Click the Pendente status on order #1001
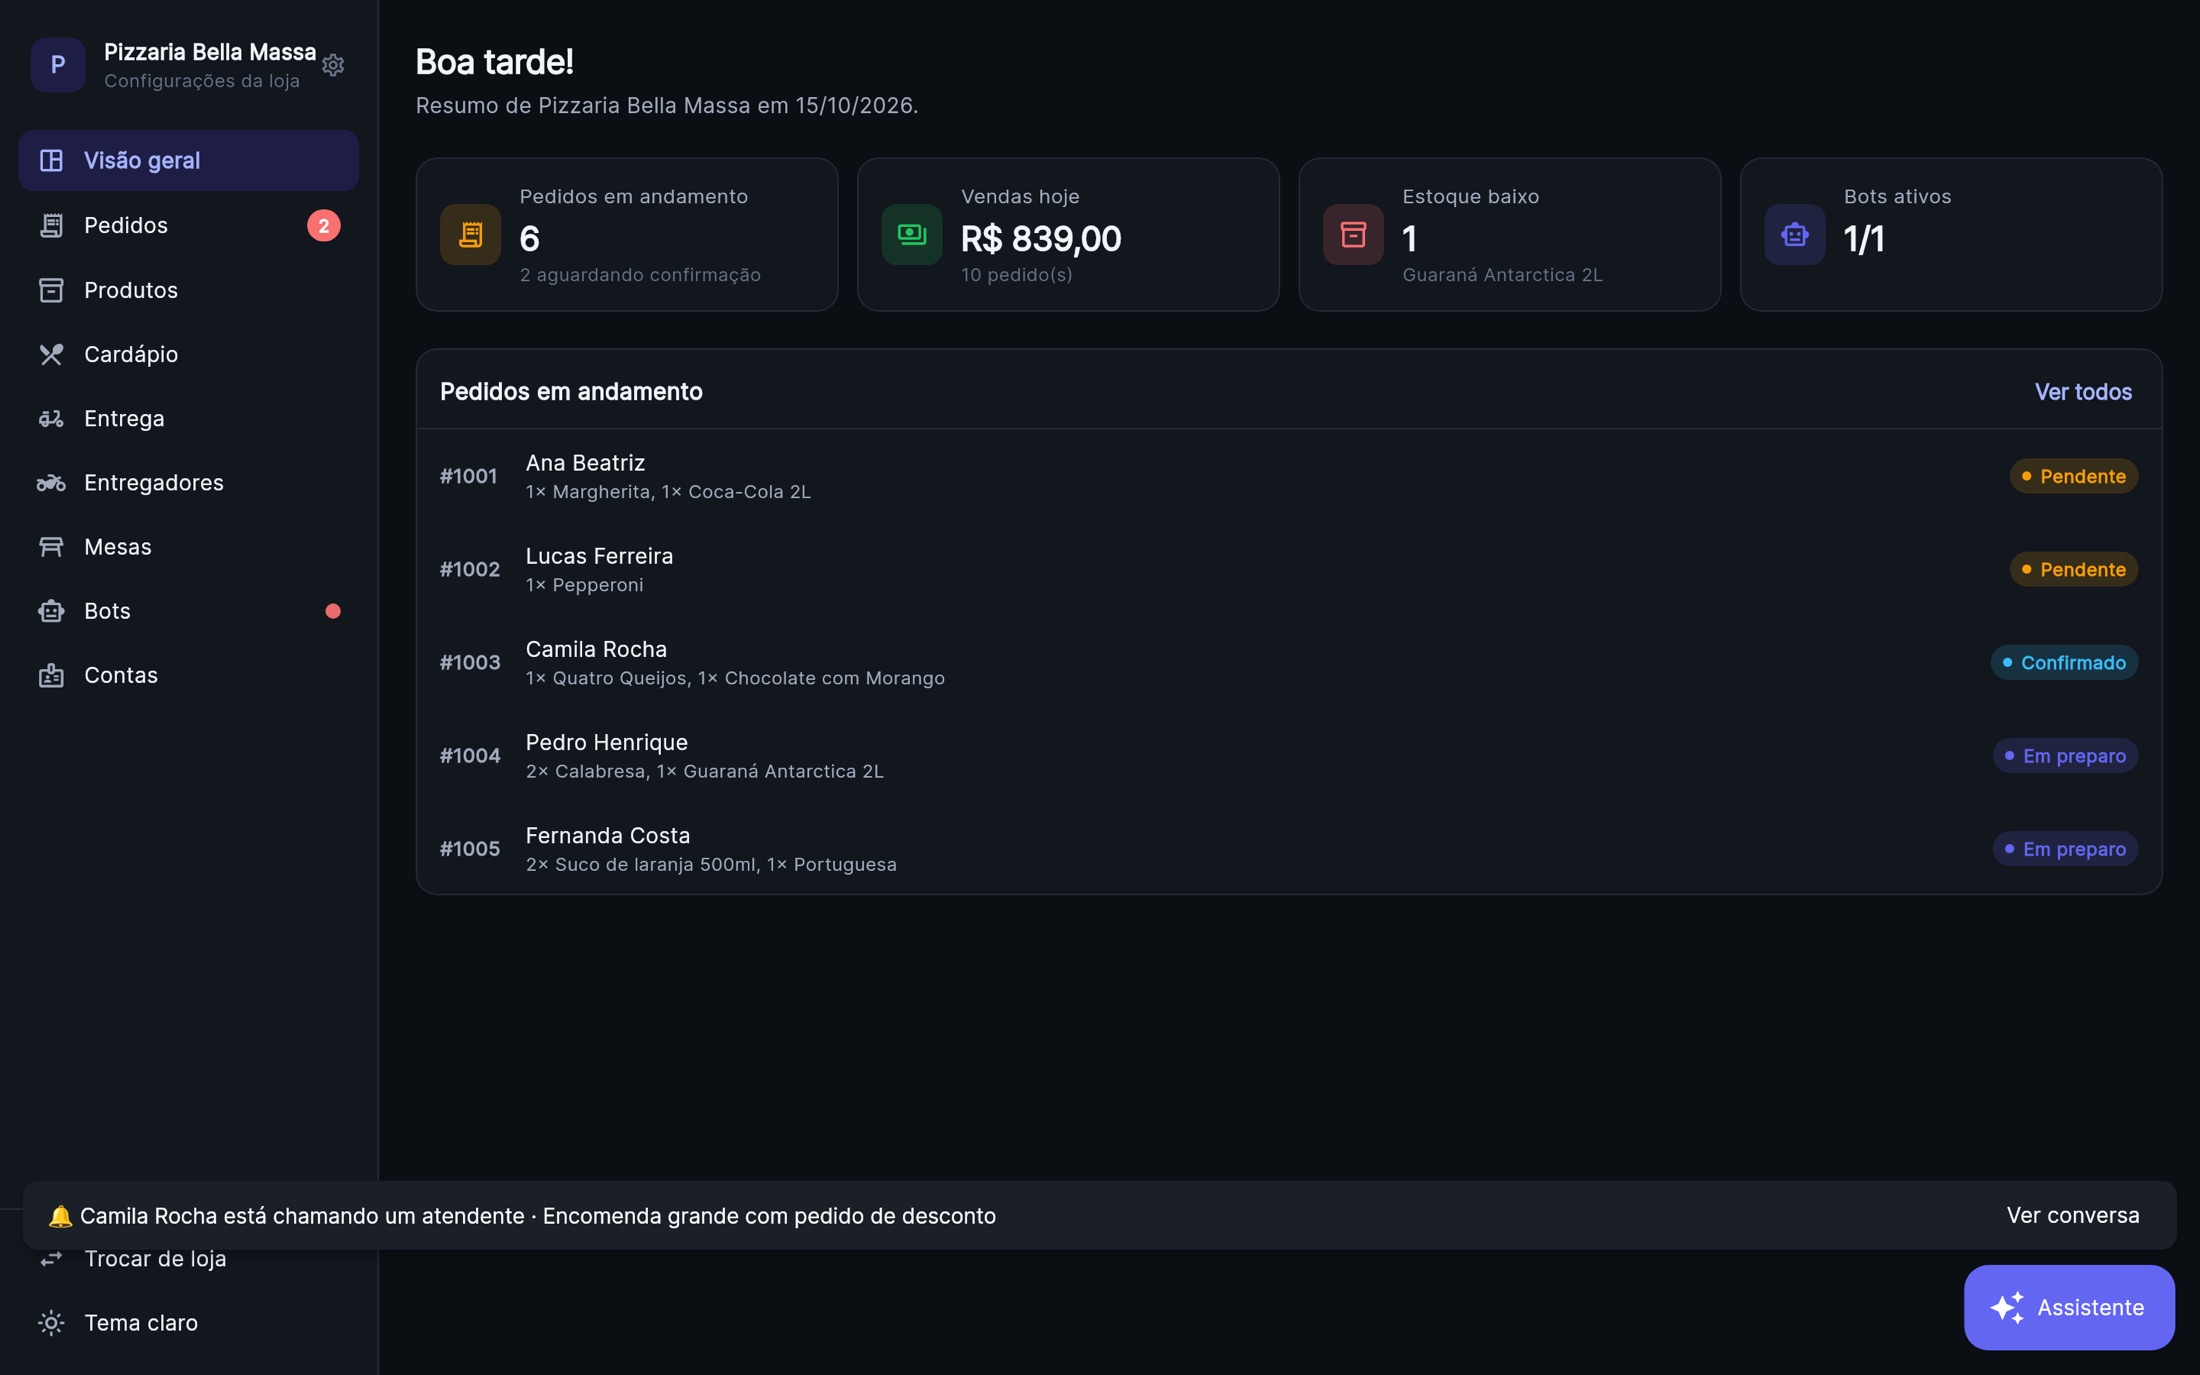Viewport: 2200px width, 1375px height. [2074, 476]
